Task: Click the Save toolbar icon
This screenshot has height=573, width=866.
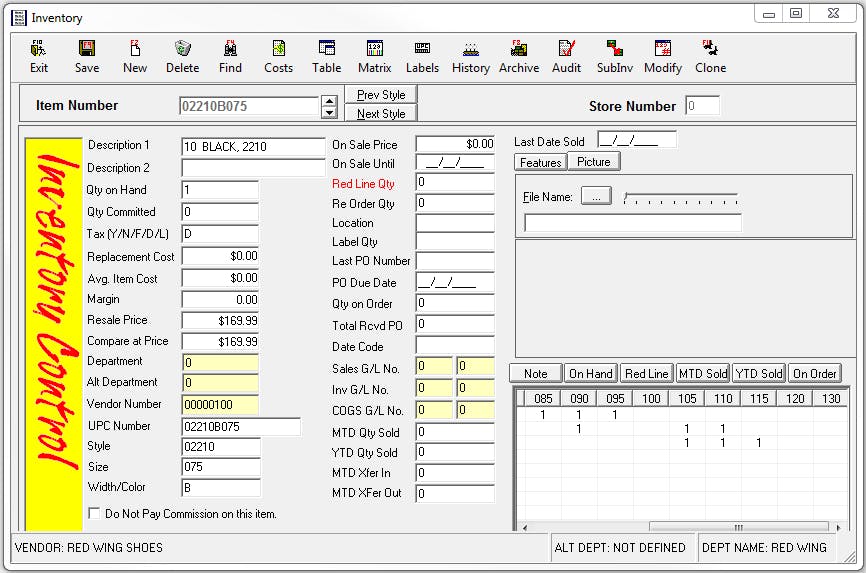Action: click(x=87, y=56)
